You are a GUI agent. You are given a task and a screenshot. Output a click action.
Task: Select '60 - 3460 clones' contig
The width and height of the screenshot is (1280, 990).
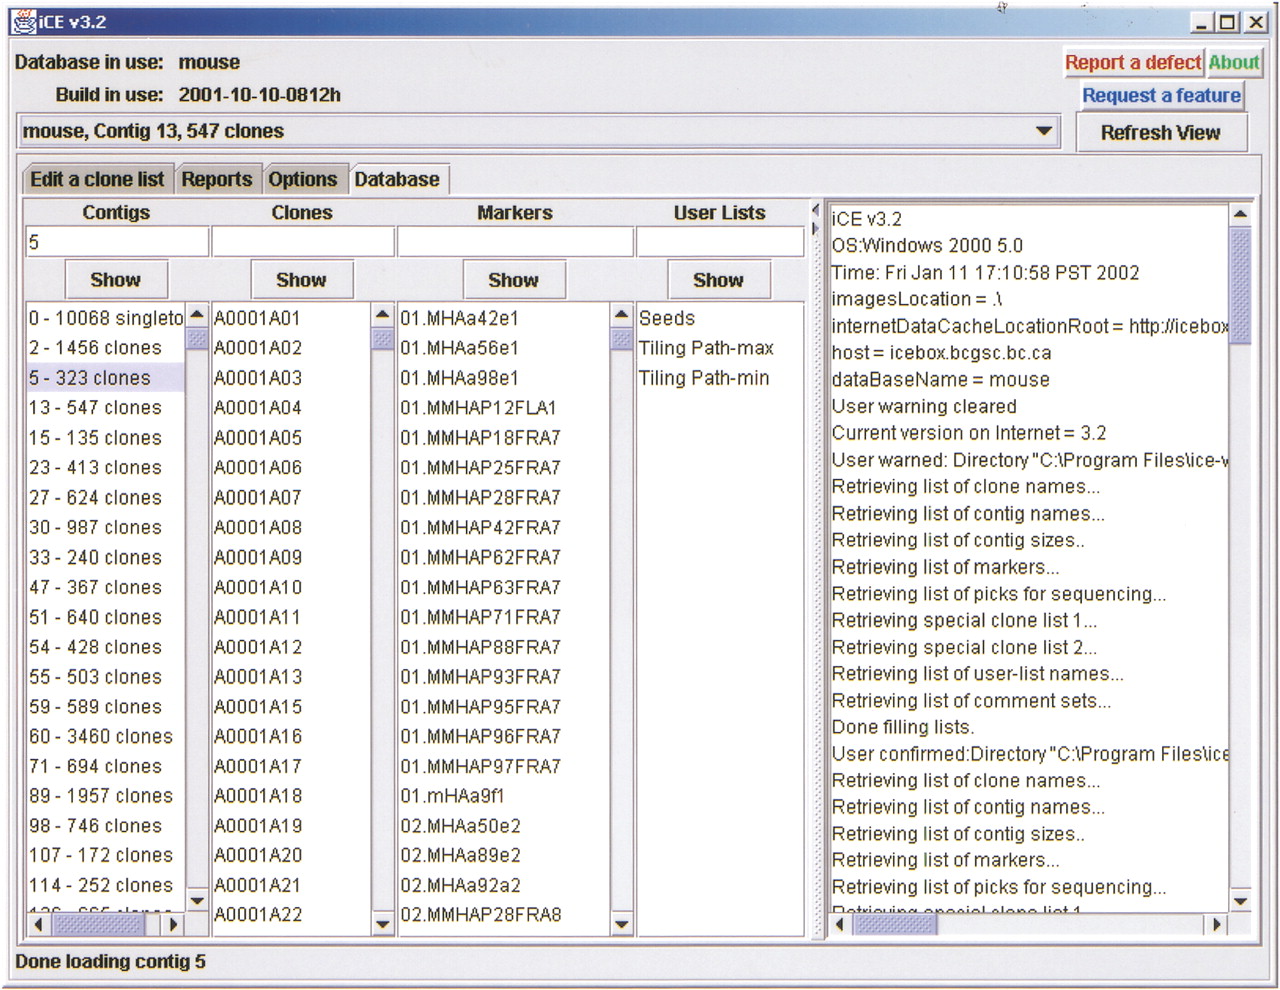(x=106, y=736)
